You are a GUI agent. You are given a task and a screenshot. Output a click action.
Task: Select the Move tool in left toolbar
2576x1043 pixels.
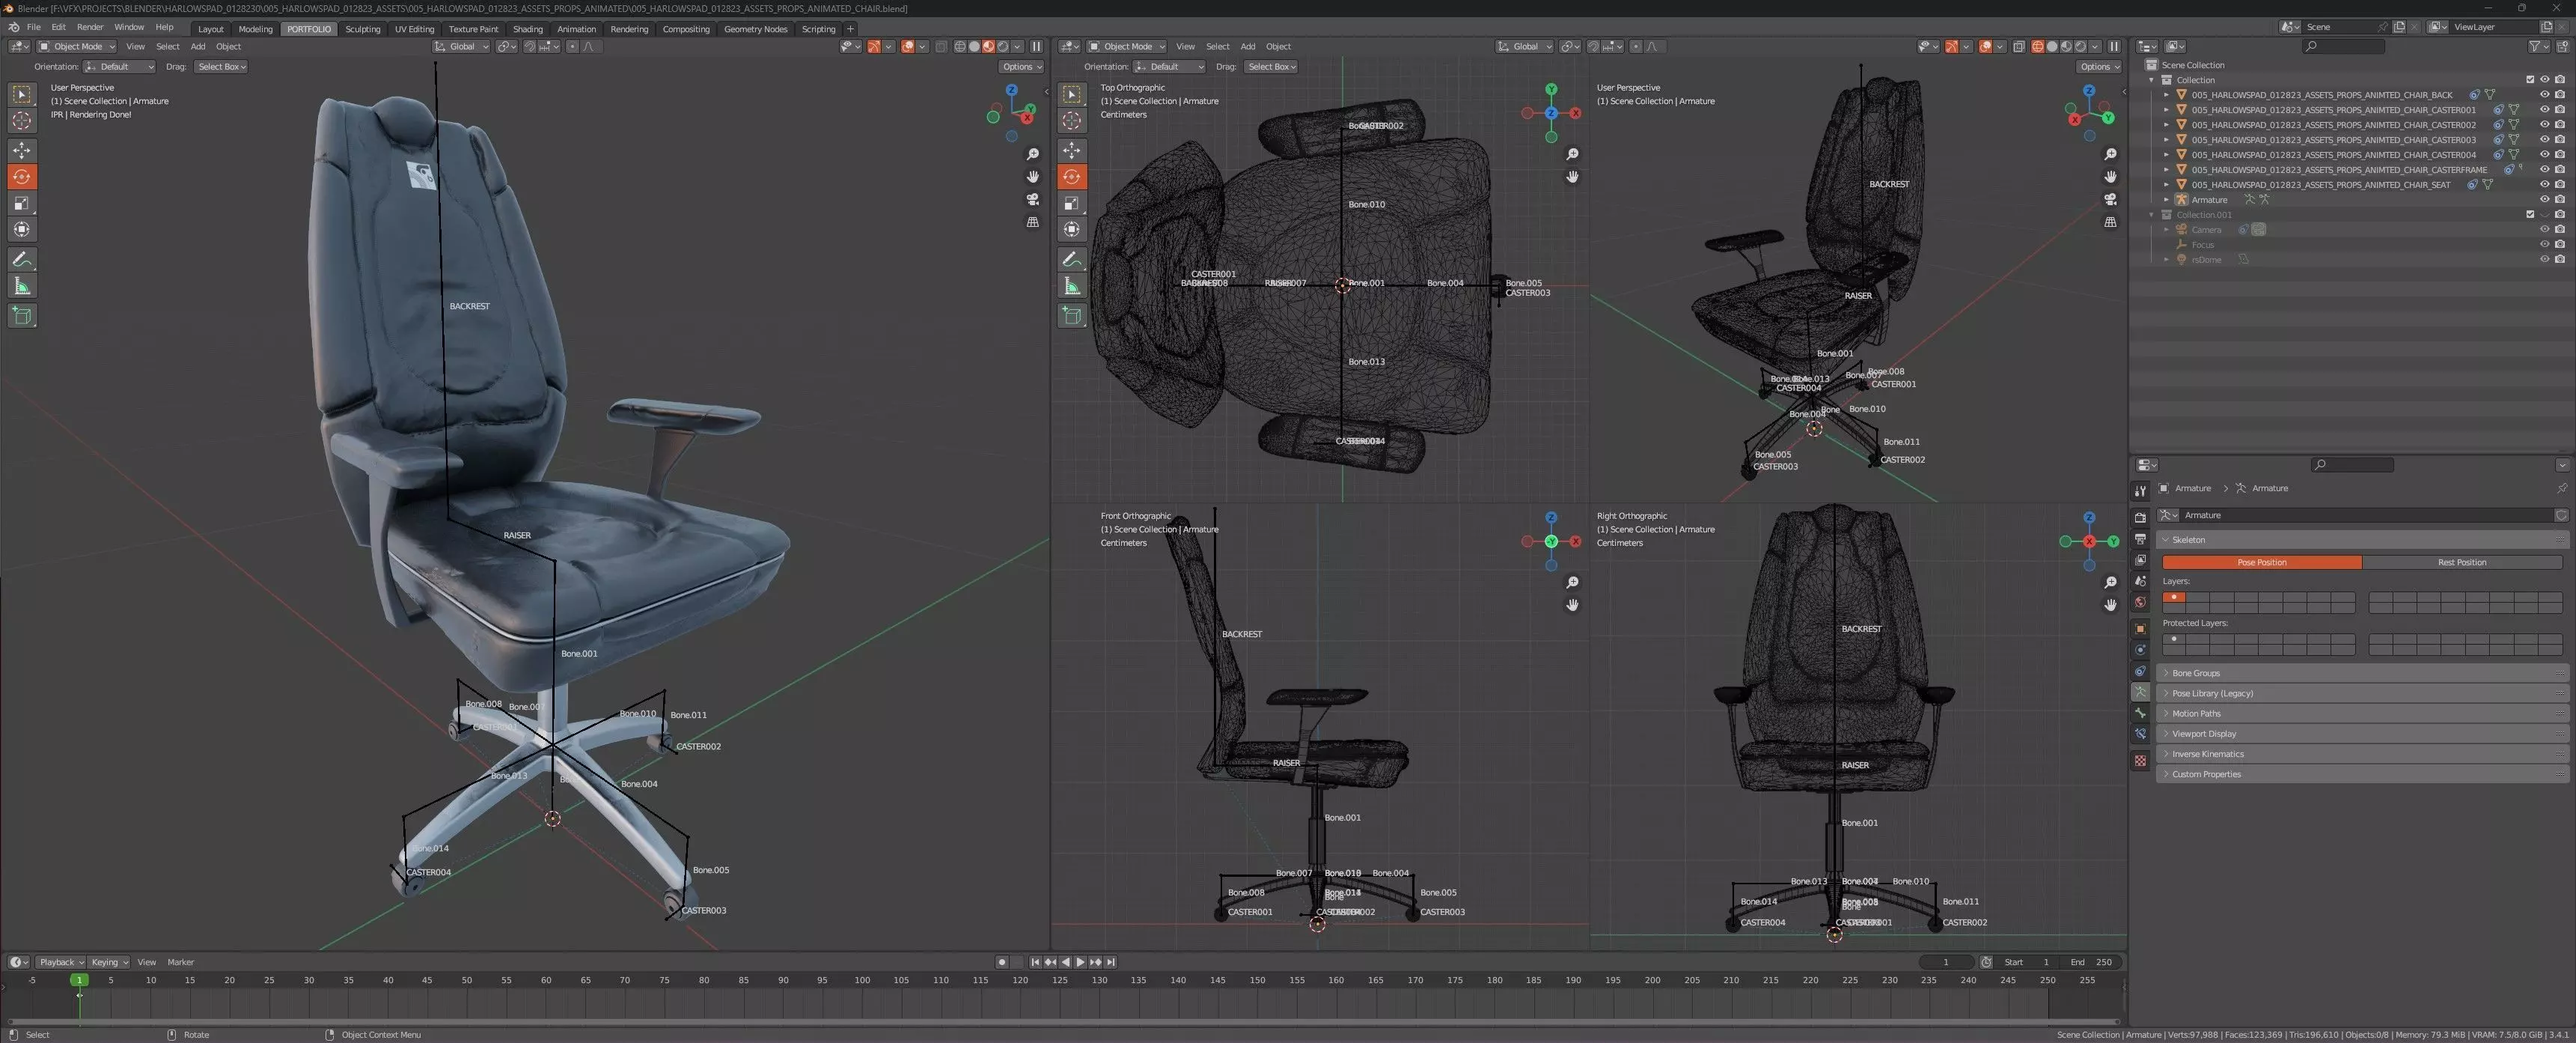pyautogui.click(x=21, y=150)
